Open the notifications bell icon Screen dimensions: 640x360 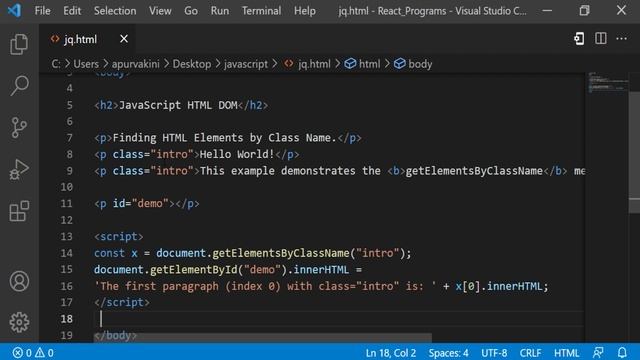coord(622,353)
